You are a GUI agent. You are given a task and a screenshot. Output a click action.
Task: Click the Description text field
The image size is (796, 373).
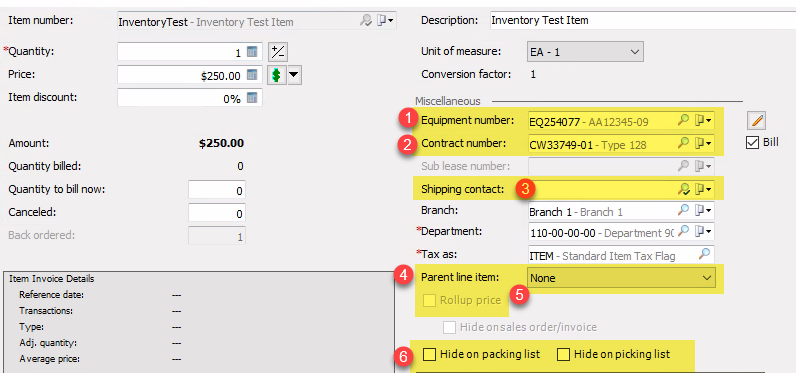643,20
